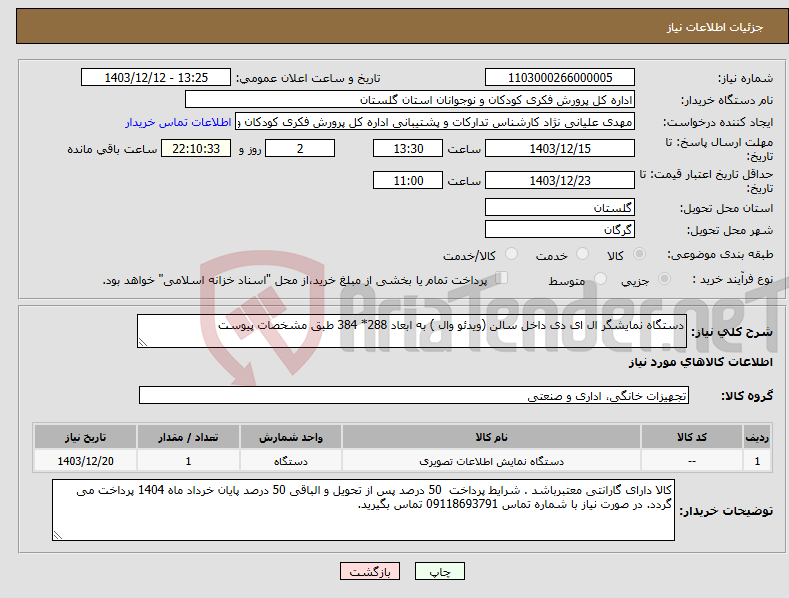Click the request creator field مهدی علیانی نژاد
The width and height of the screenshot is (789, 598).
click(435, 122)
